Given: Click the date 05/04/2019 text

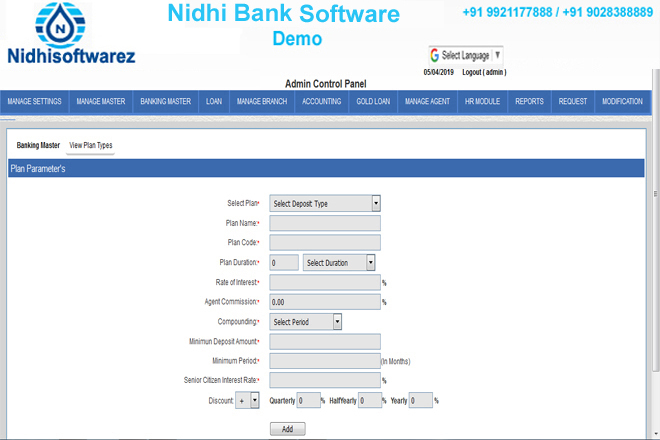Looking at the screenshot, I should click(x=439, y=72).
